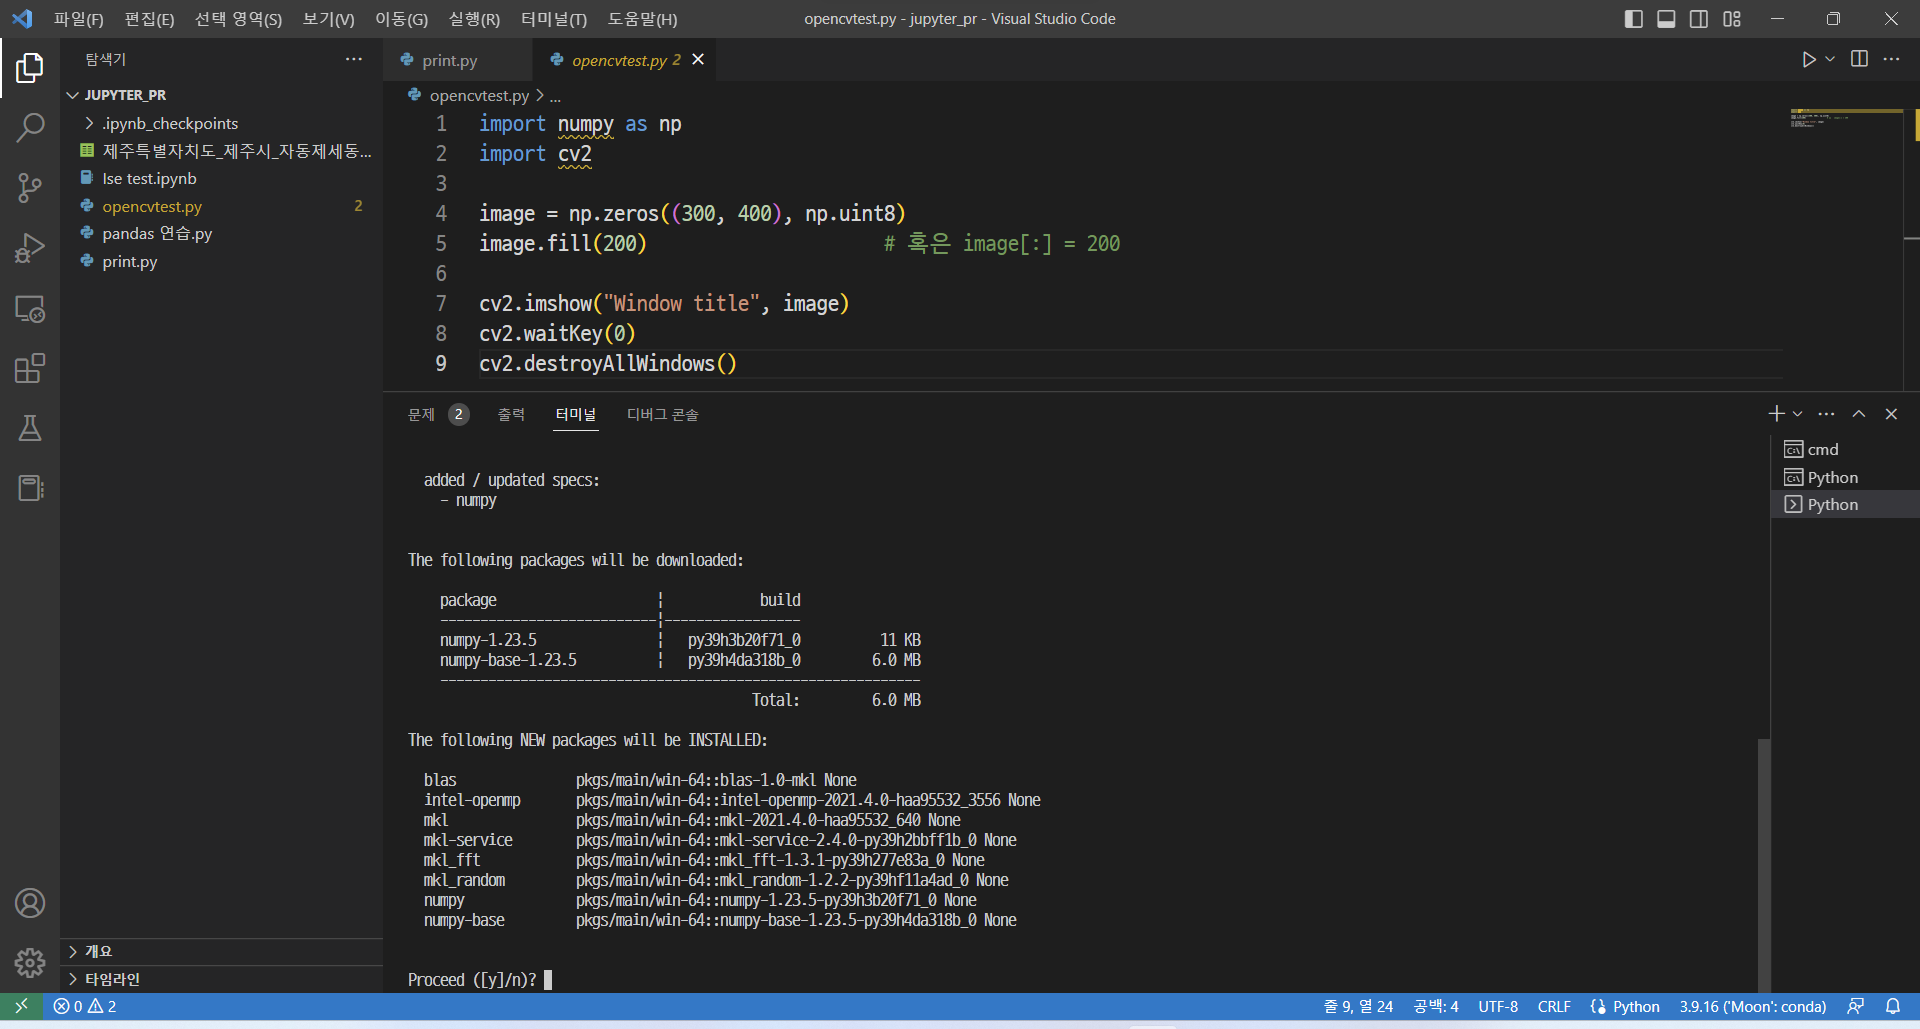Screen dimensions: 1920x1029
Task: Open the Manage gear settings icon
Action: pos(30,963)
